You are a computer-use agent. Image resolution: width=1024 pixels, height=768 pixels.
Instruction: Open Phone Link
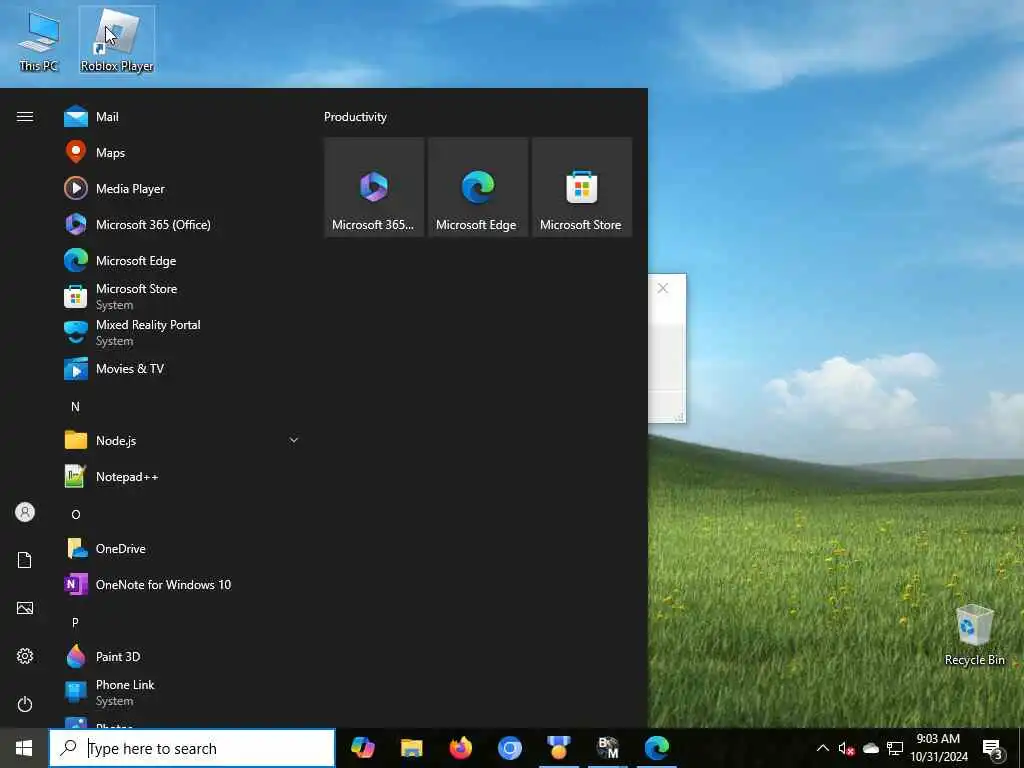tap(182, 692)
